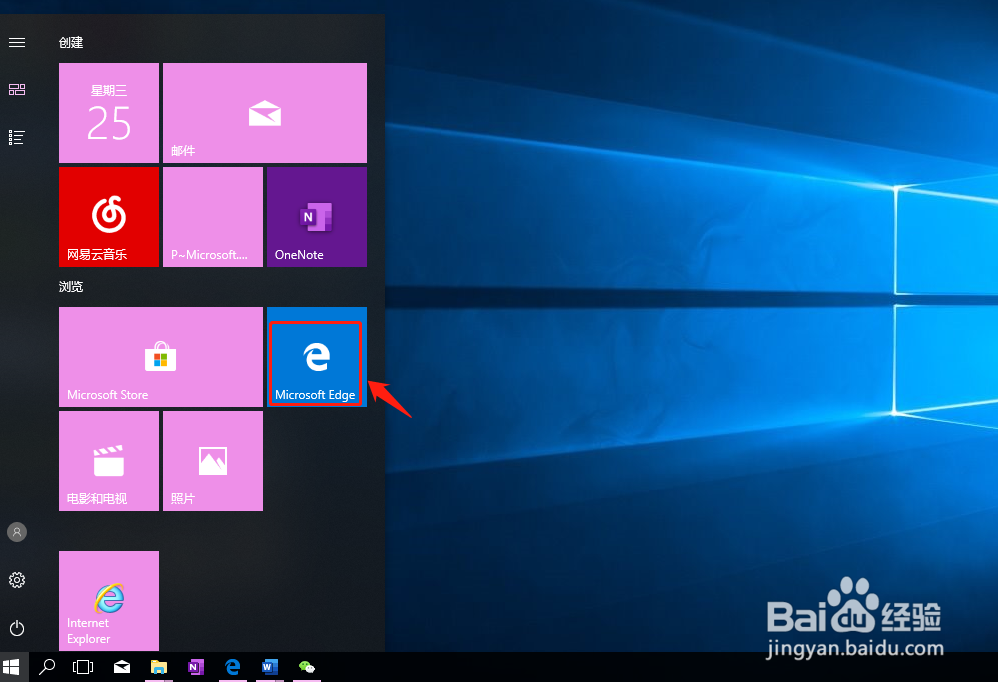Open the Microsoft Store tile
998x682 pixels.
tap(161, 357)
